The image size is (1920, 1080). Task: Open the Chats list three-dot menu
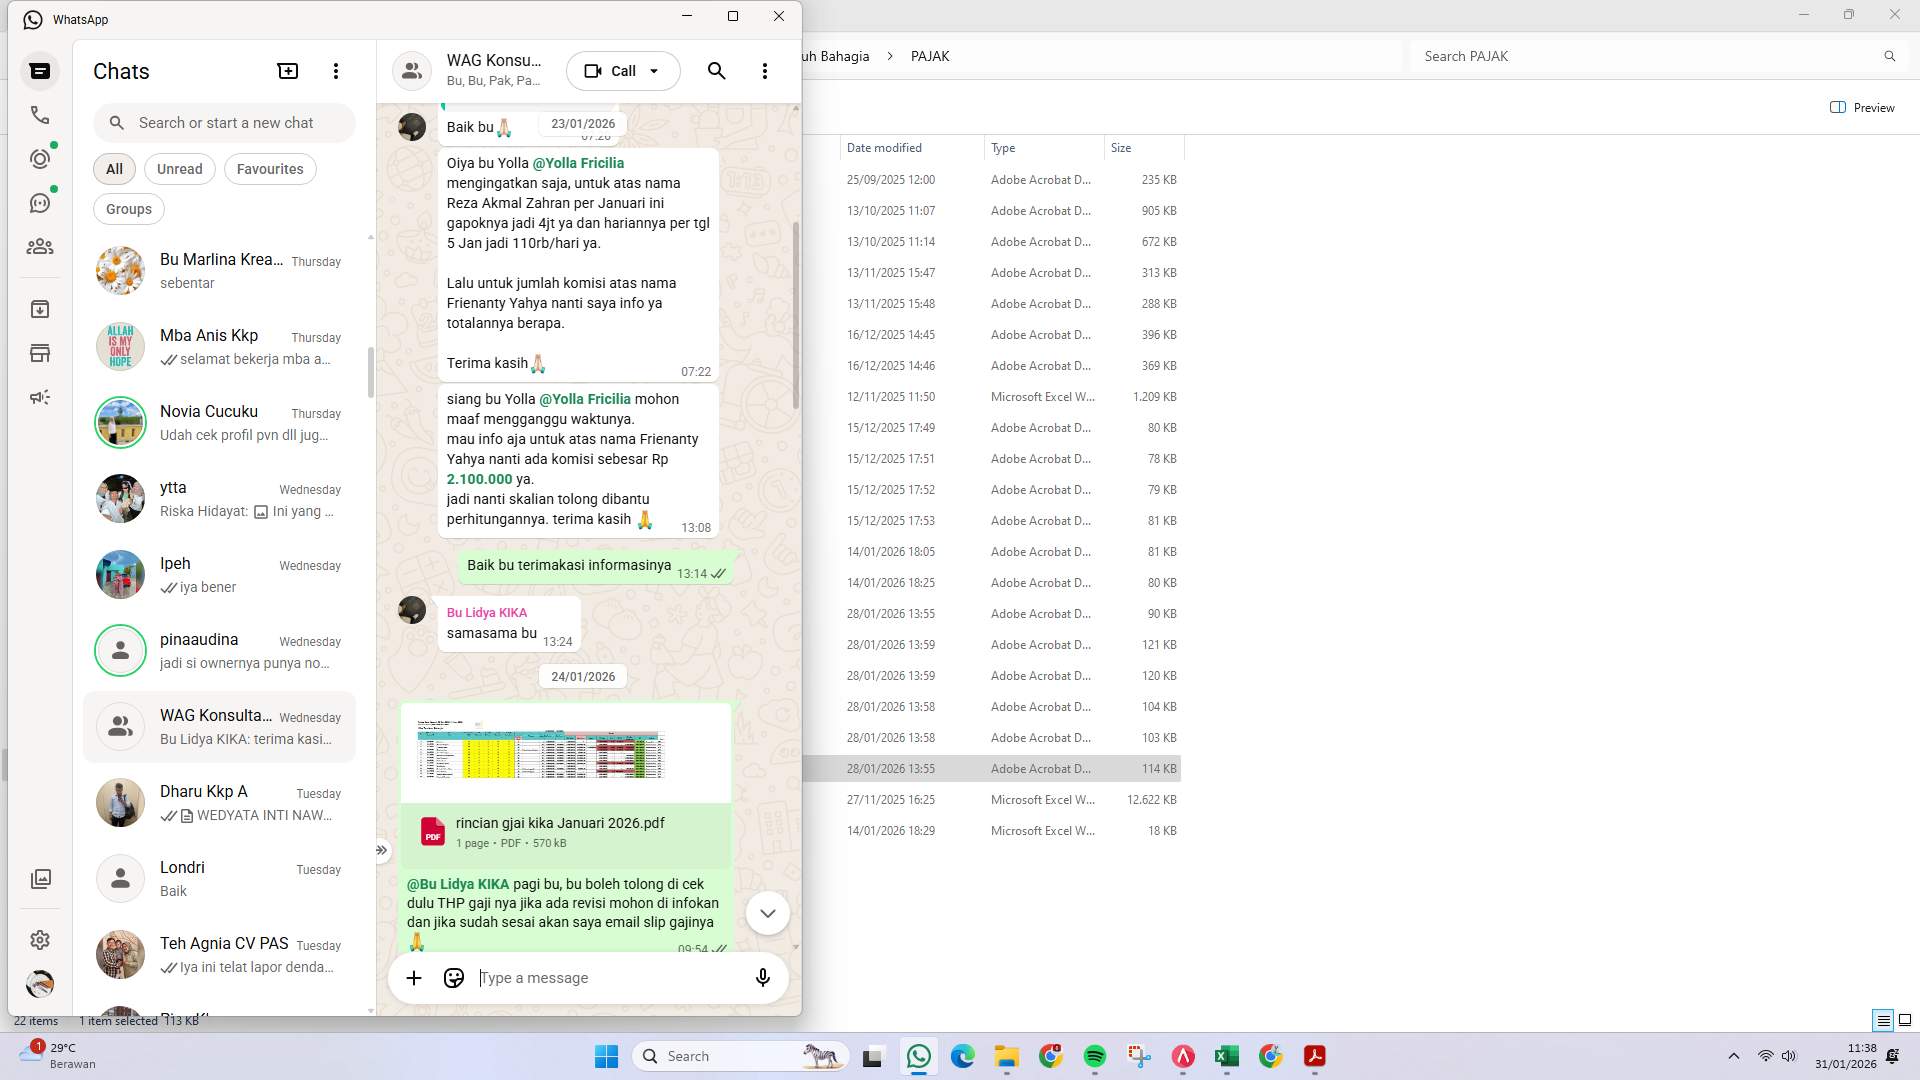(x=335, y=71)
